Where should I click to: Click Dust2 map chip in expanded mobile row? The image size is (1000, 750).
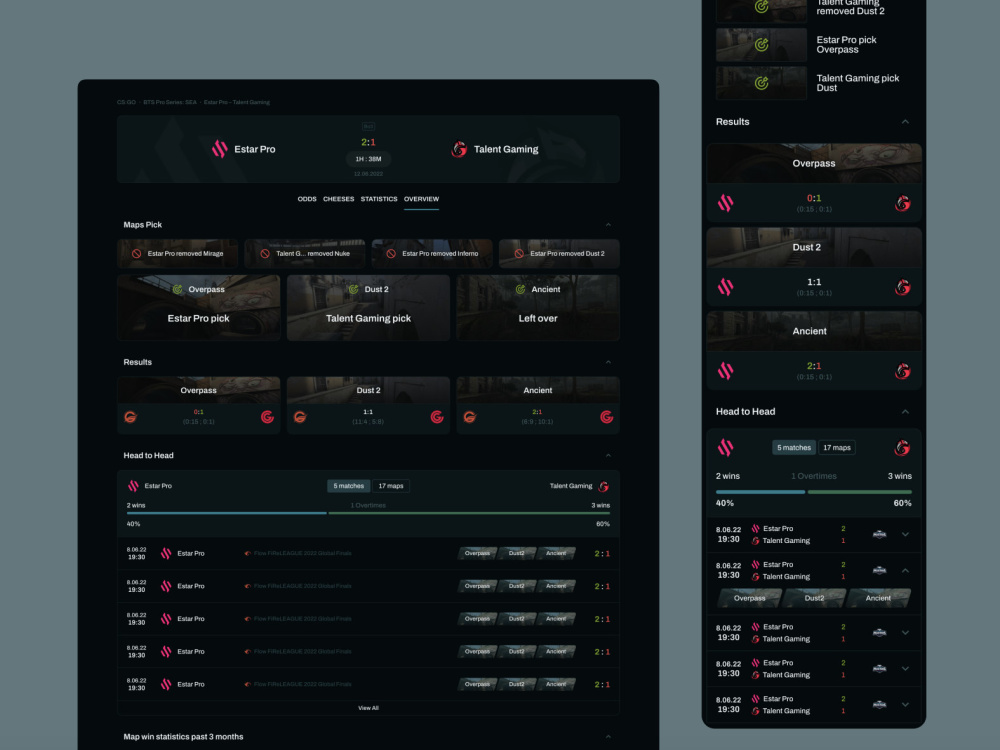814,598
